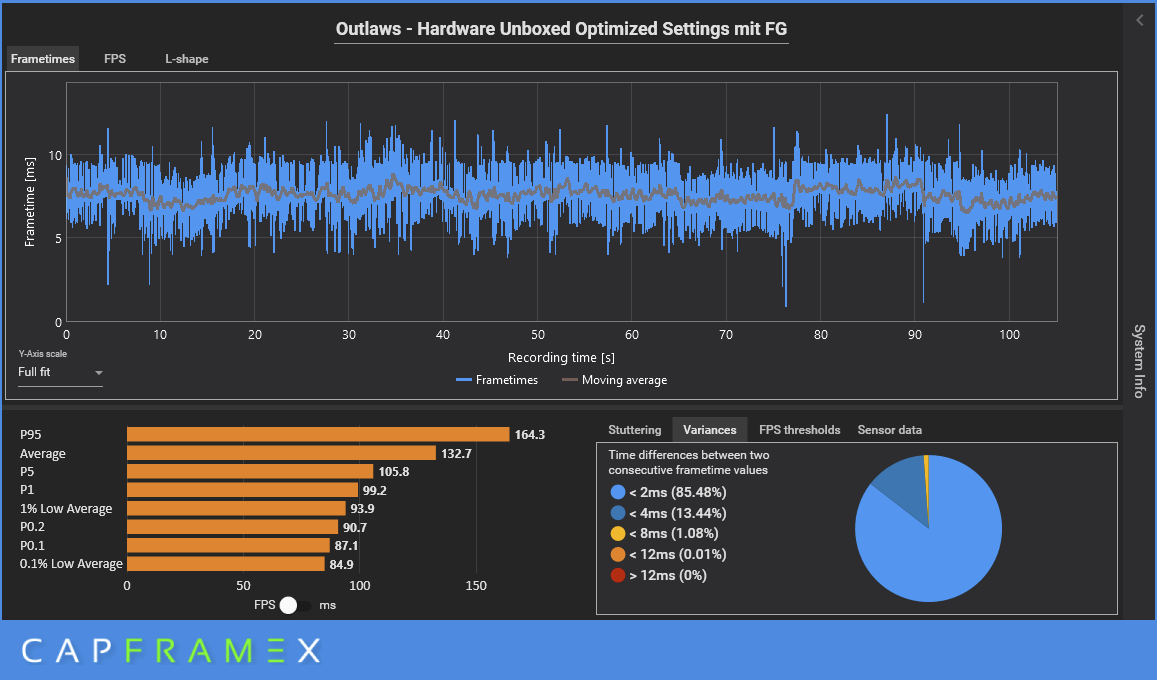
Task: Click the Average bar showing 132.7
Action: click(x=281, y=453)
